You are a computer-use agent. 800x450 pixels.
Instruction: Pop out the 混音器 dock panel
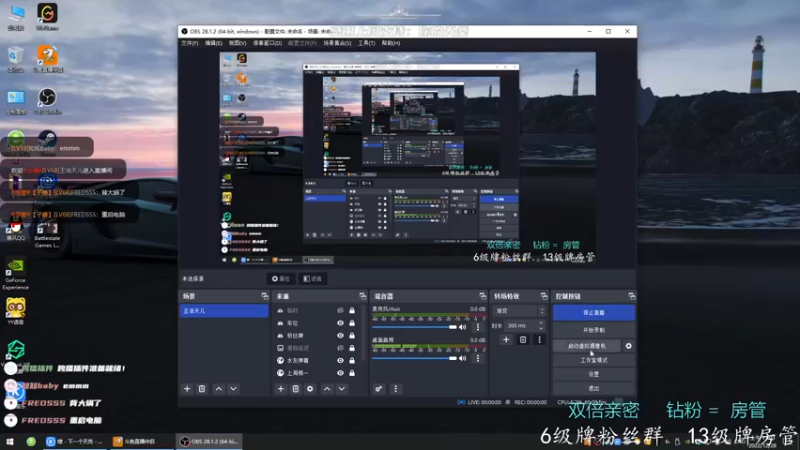483,296
